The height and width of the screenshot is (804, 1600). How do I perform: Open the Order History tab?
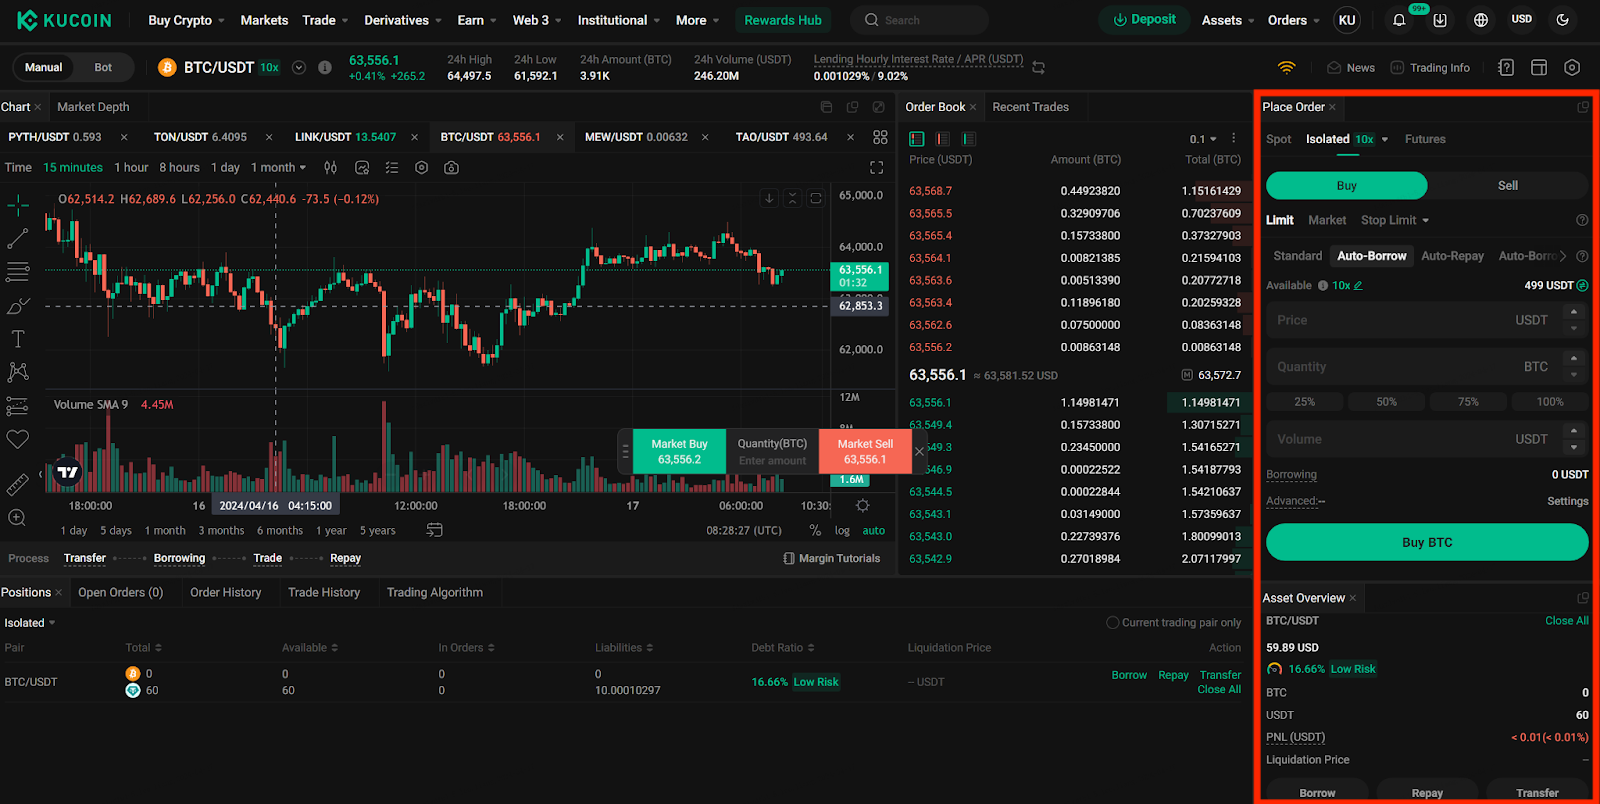226,592
